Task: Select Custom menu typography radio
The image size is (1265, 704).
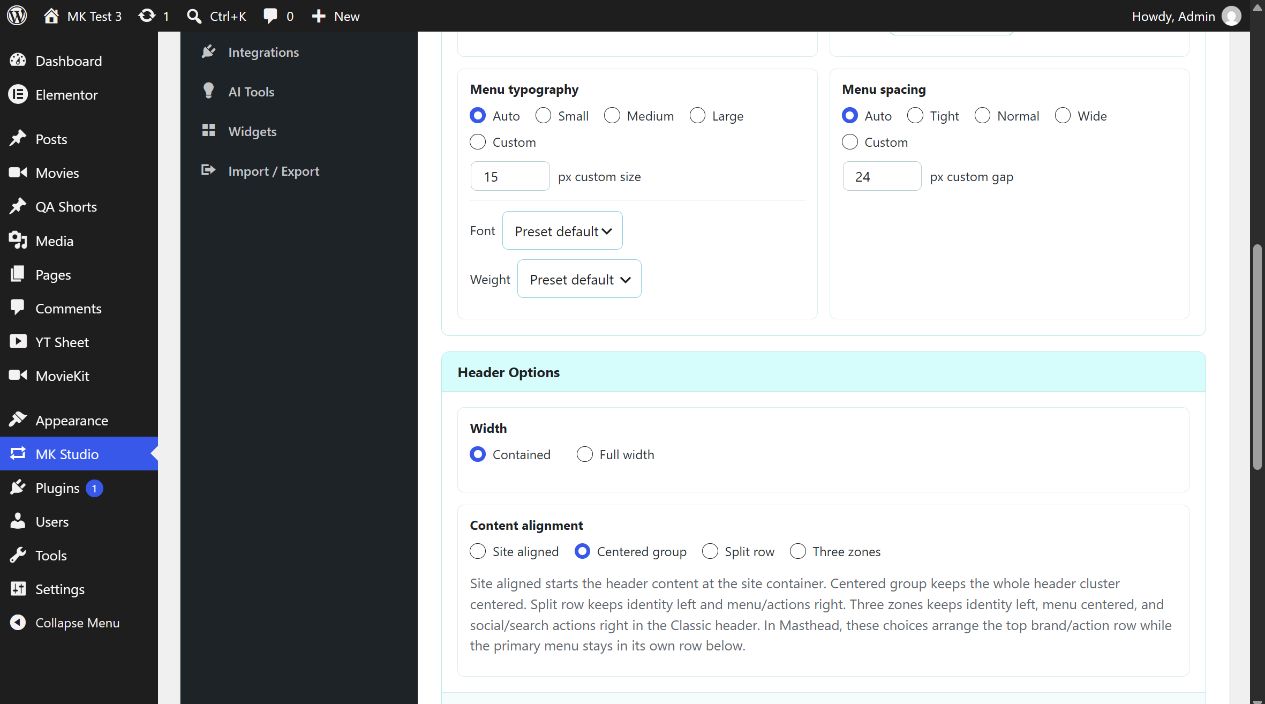Action: coord(478,142)
